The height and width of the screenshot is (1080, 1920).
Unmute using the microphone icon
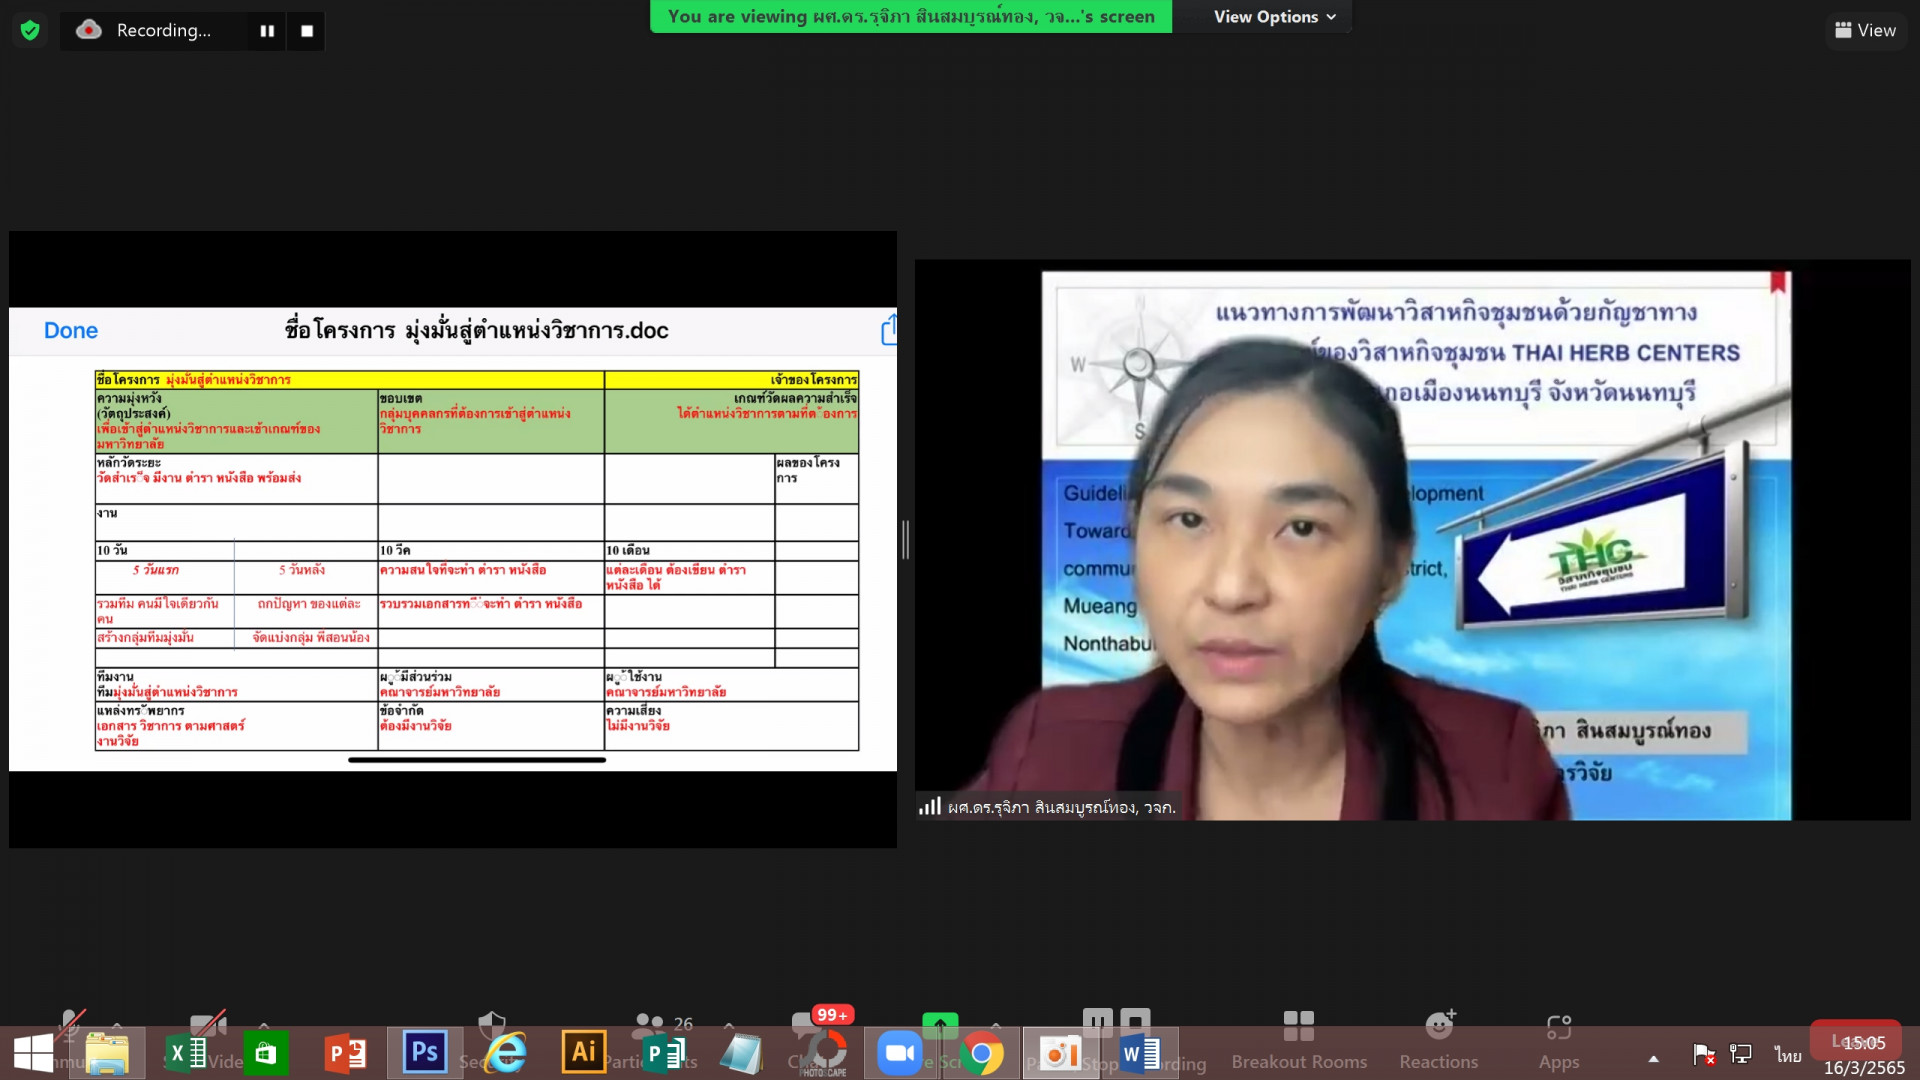click(x=70, y=1022)
